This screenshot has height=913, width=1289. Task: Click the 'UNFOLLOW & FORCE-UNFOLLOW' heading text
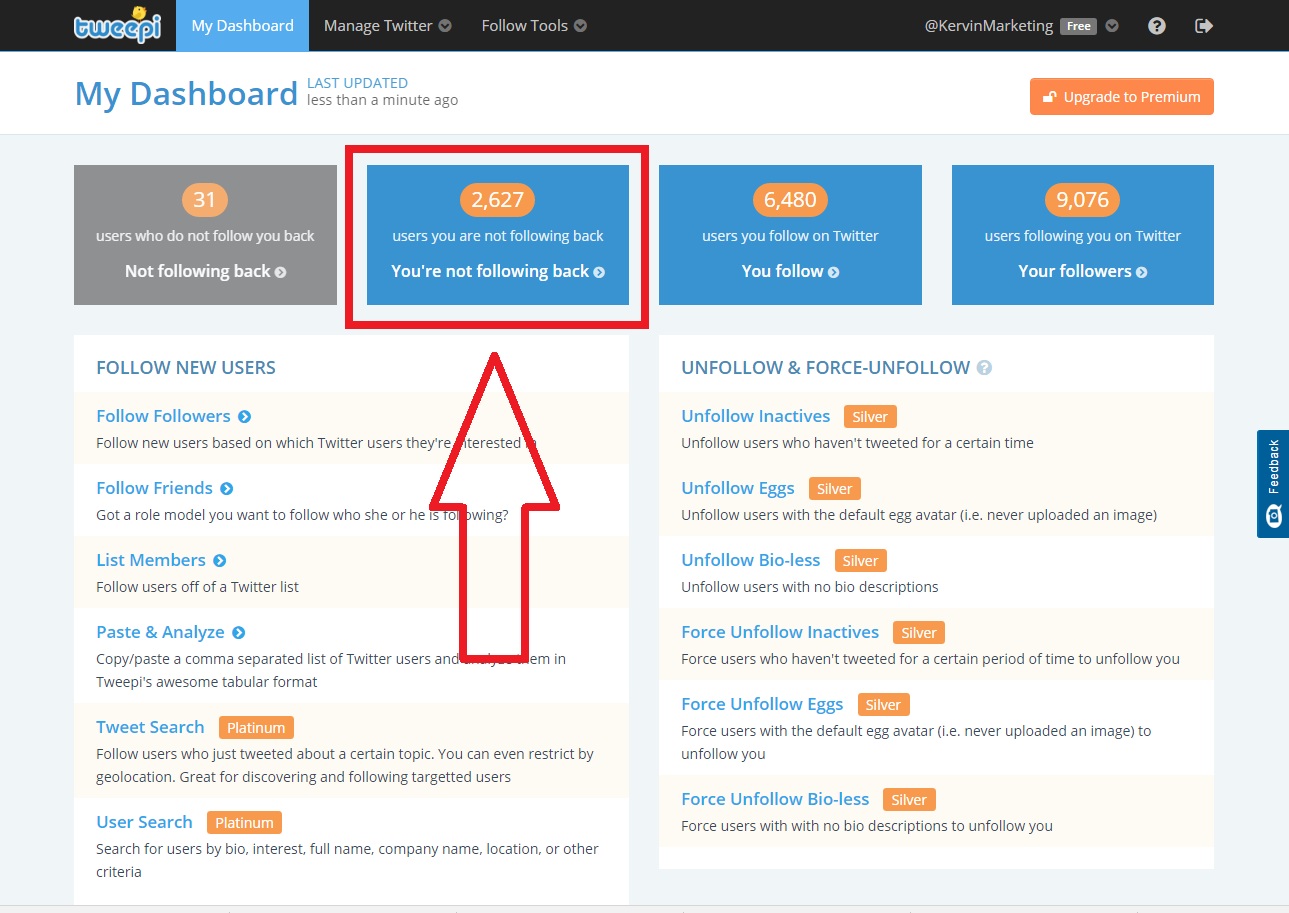tap(826, 368)
